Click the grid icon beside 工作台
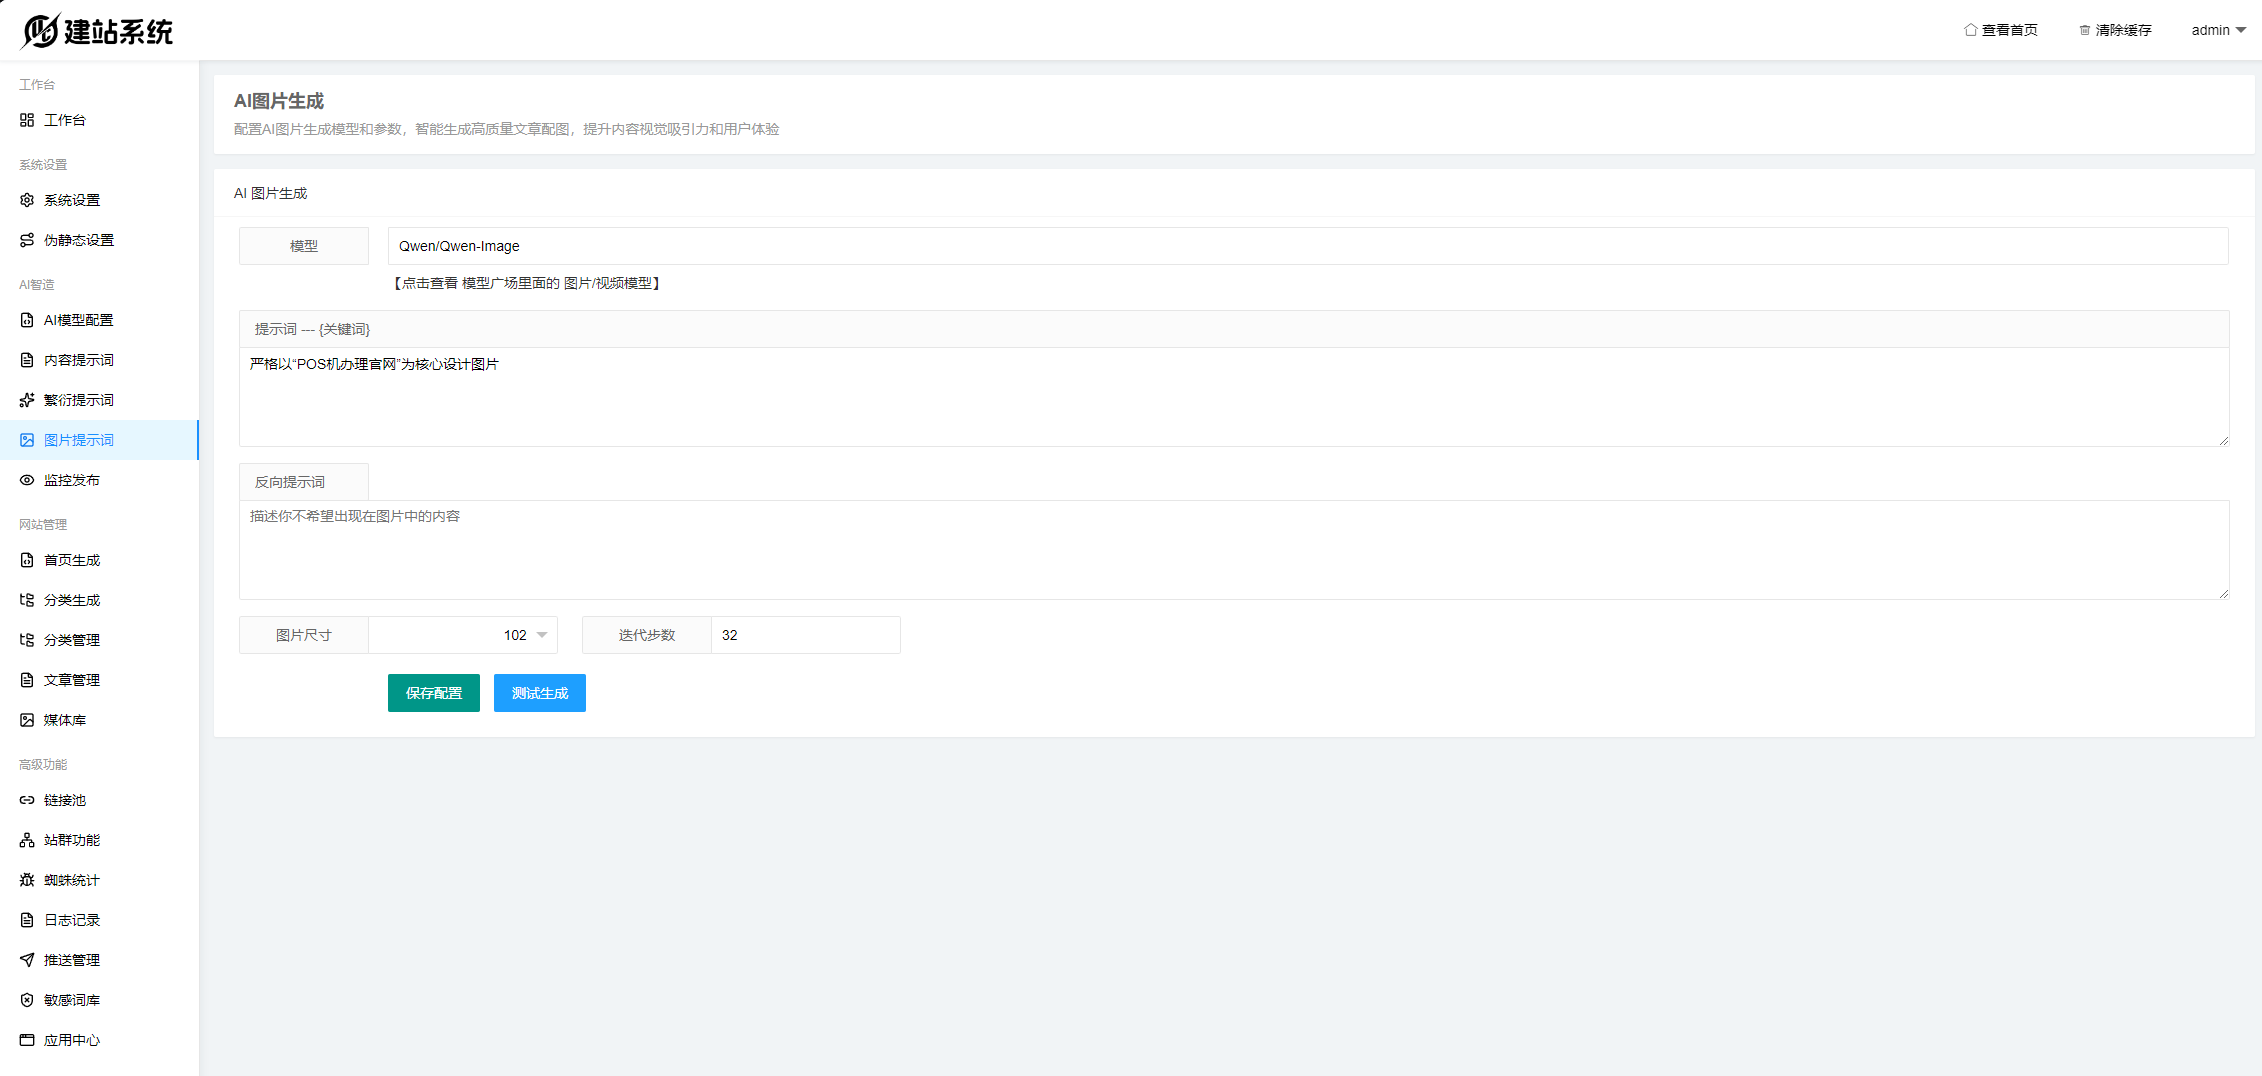This screenshot has height=1076, width=2262. click(x=27, y=120)
